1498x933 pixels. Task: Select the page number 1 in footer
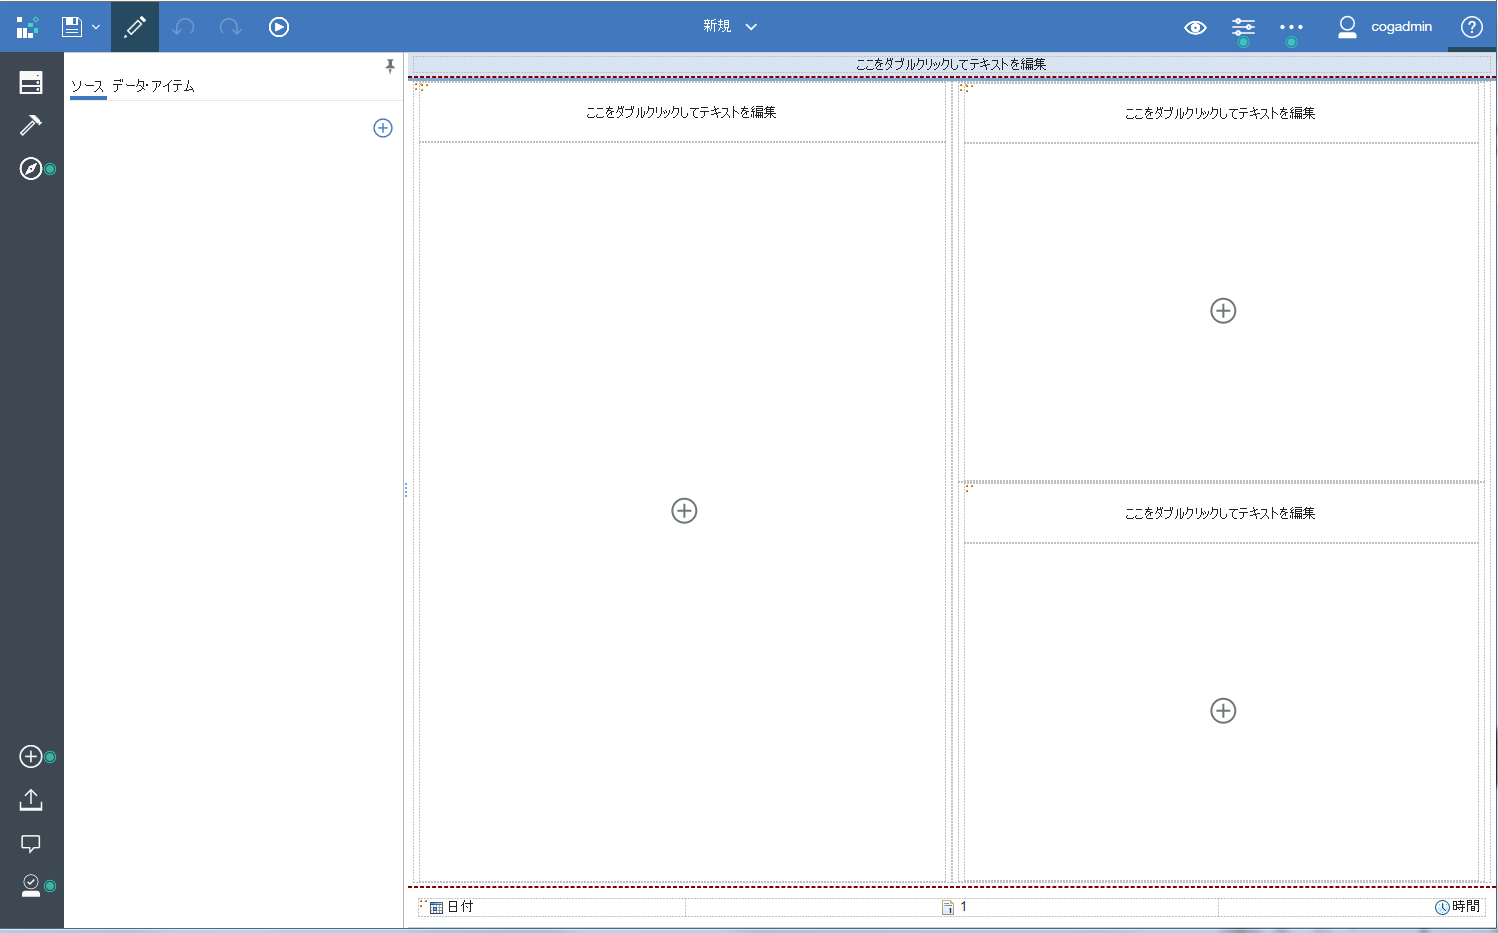tap(955, 907)
